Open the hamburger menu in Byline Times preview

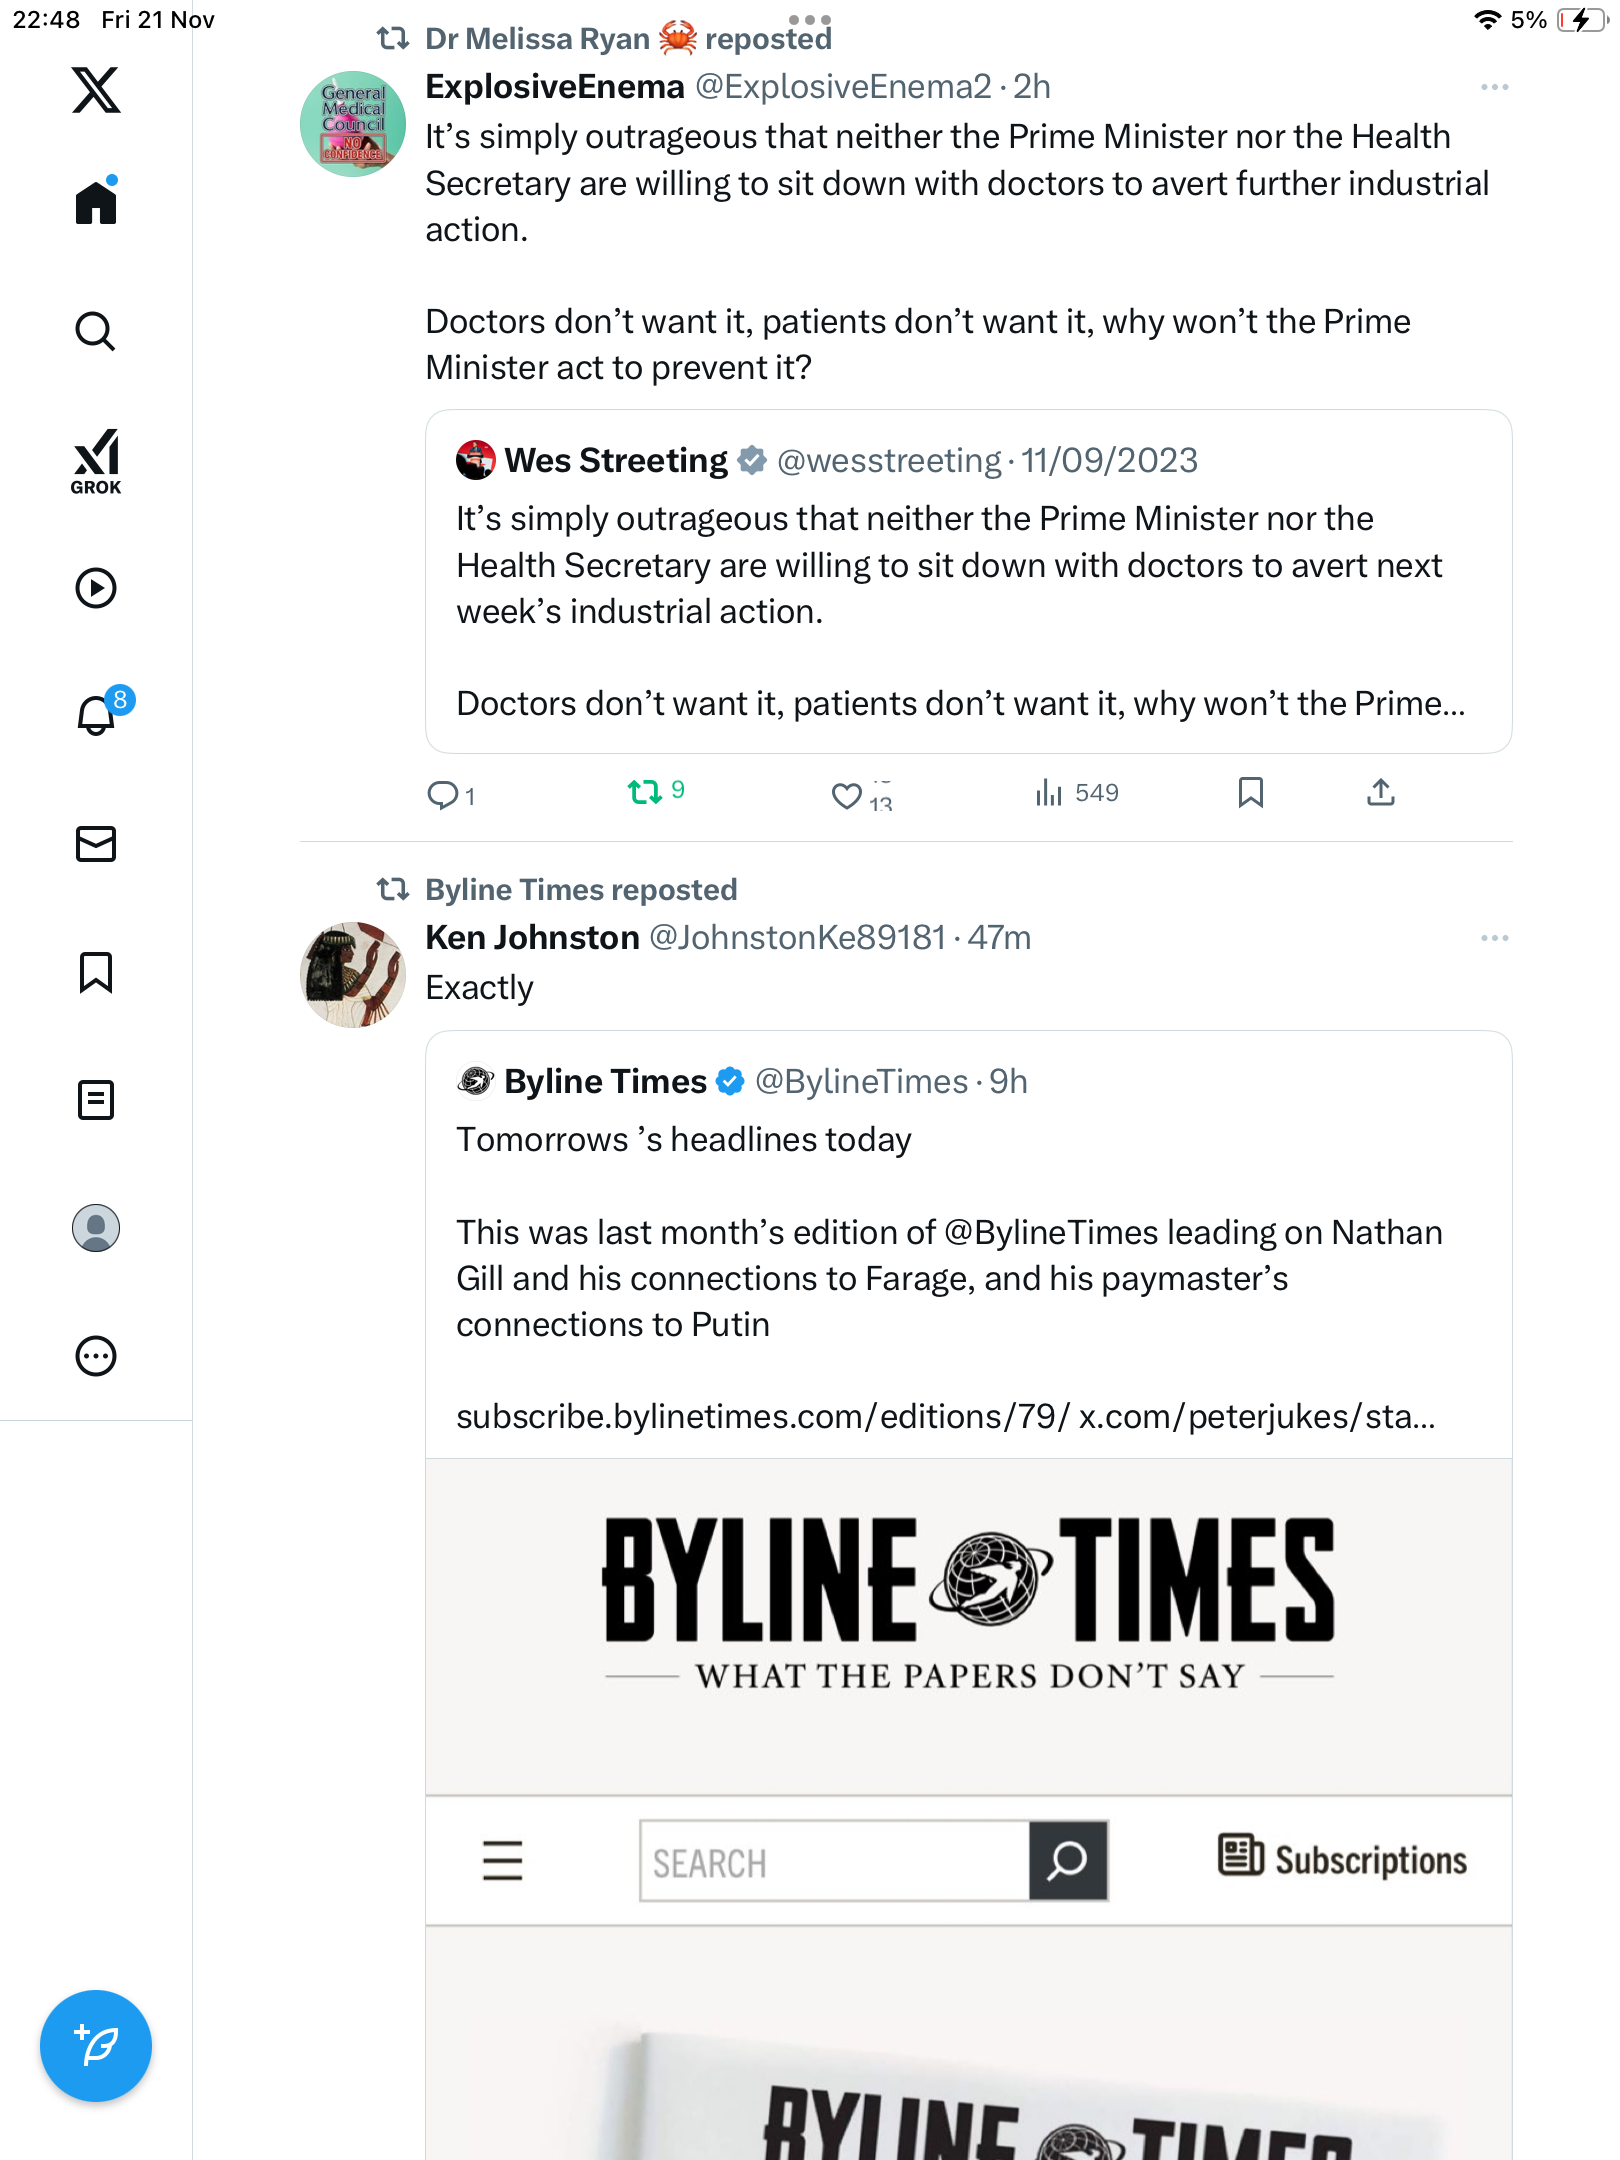pyautogui.click(x=502, y=1861)
